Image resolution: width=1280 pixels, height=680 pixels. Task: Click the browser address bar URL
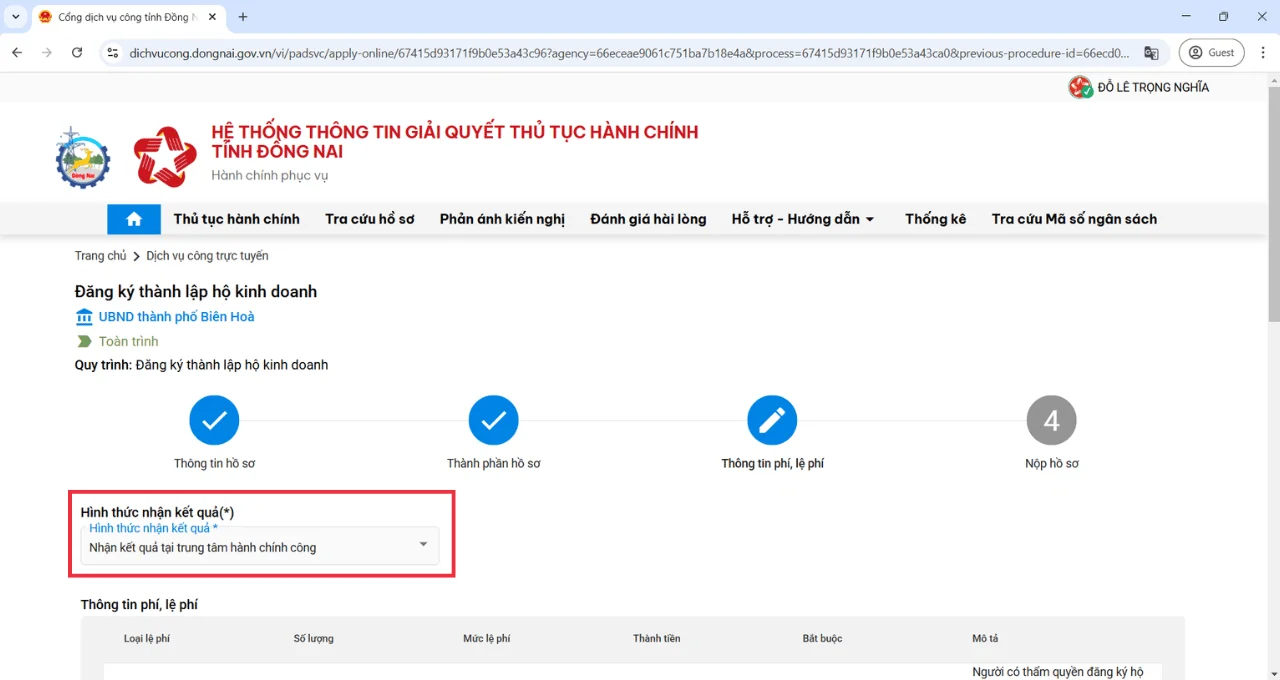(x=630, y=53)
